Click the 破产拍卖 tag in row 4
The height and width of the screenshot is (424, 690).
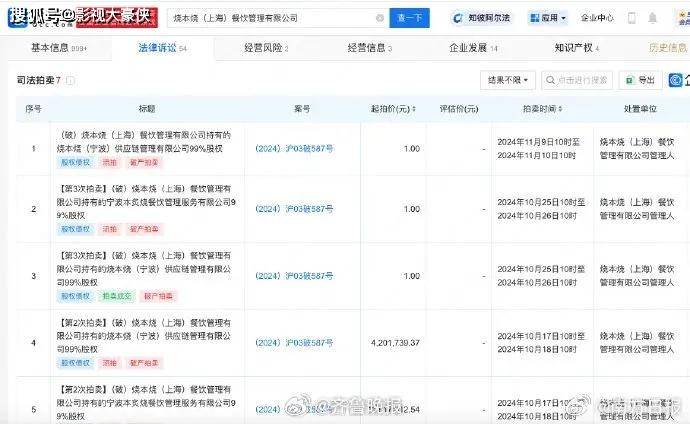[144, 363]
